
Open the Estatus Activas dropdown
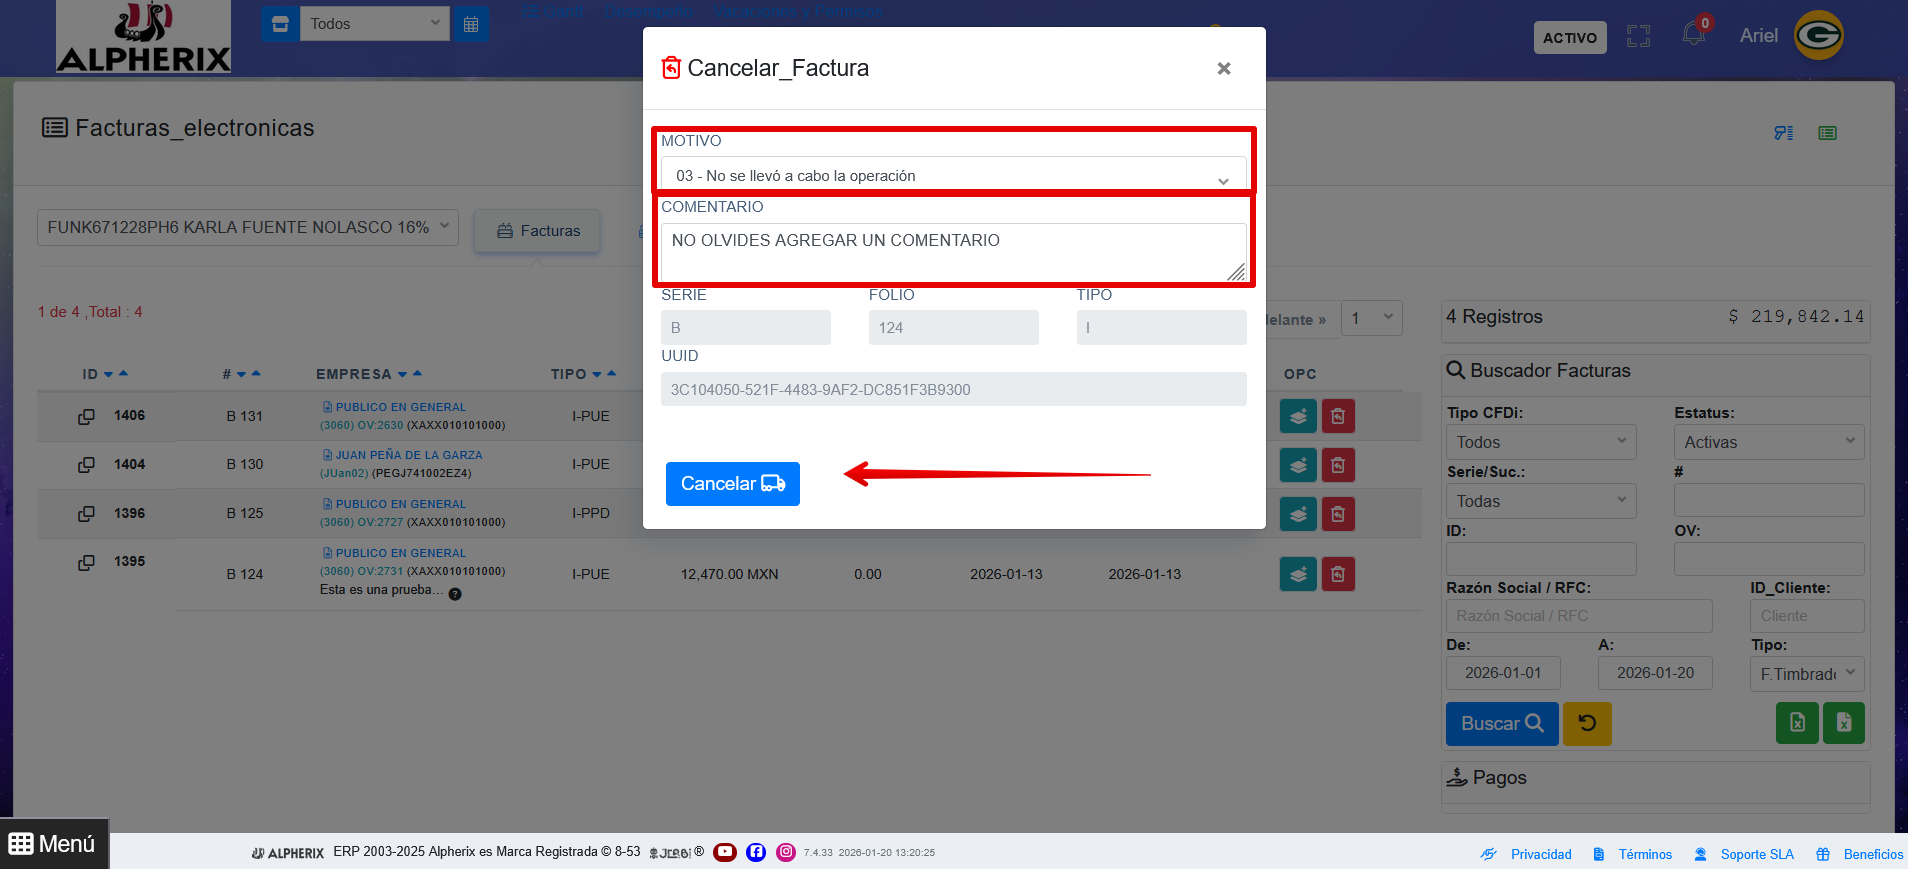[x=1768, y=442]
